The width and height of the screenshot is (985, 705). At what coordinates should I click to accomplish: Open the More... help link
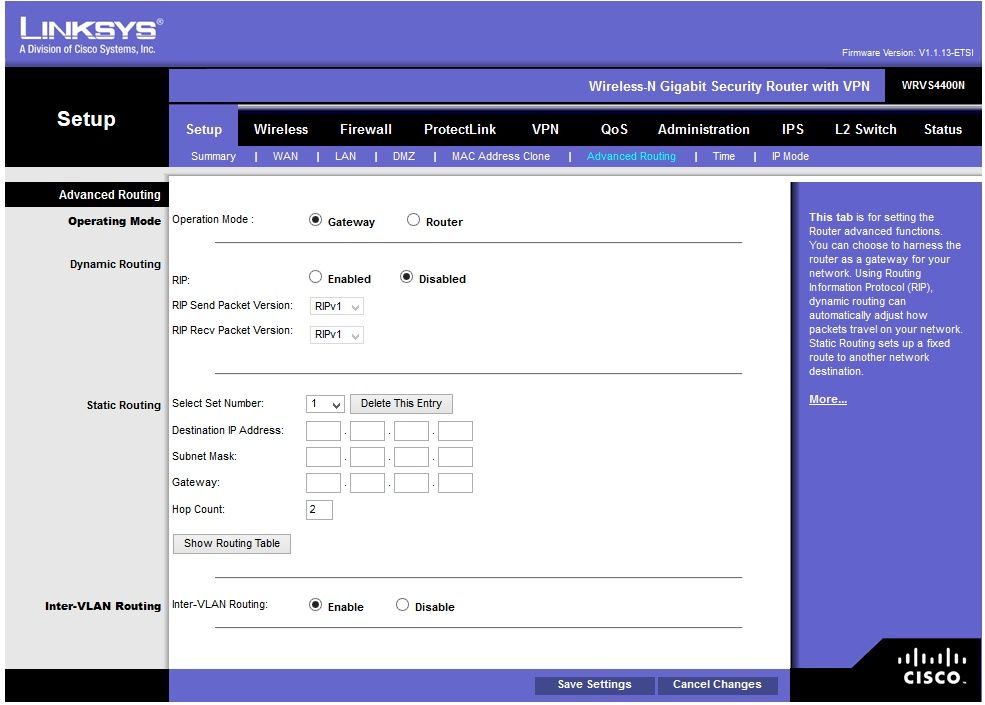pyautogui.click(x=827, y=400)
